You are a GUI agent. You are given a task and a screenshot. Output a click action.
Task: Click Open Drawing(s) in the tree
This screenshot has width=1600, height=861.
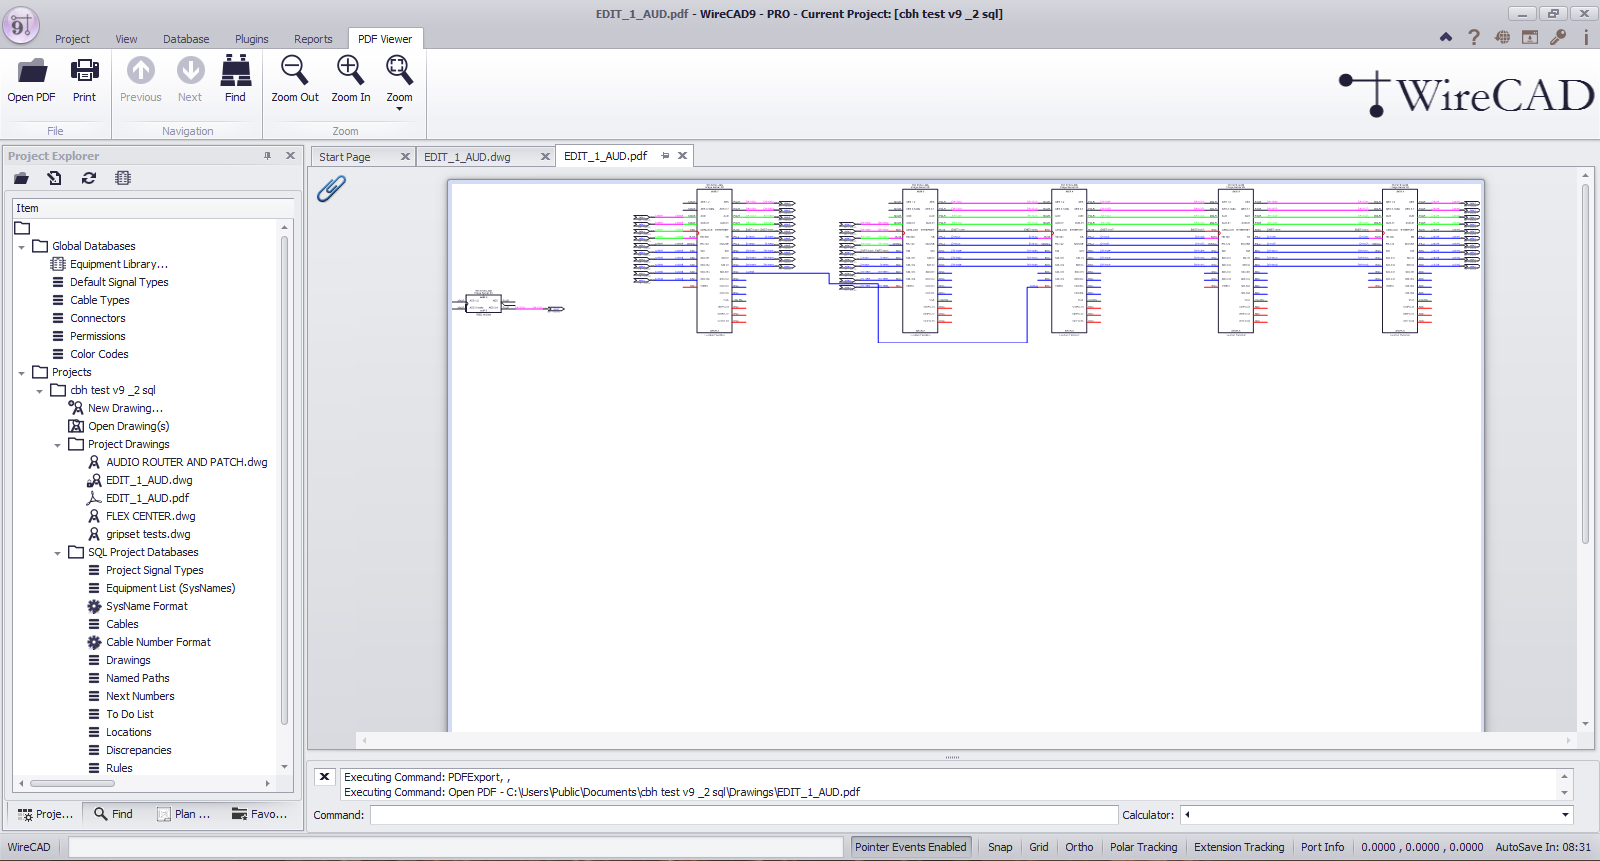point(128,426)
